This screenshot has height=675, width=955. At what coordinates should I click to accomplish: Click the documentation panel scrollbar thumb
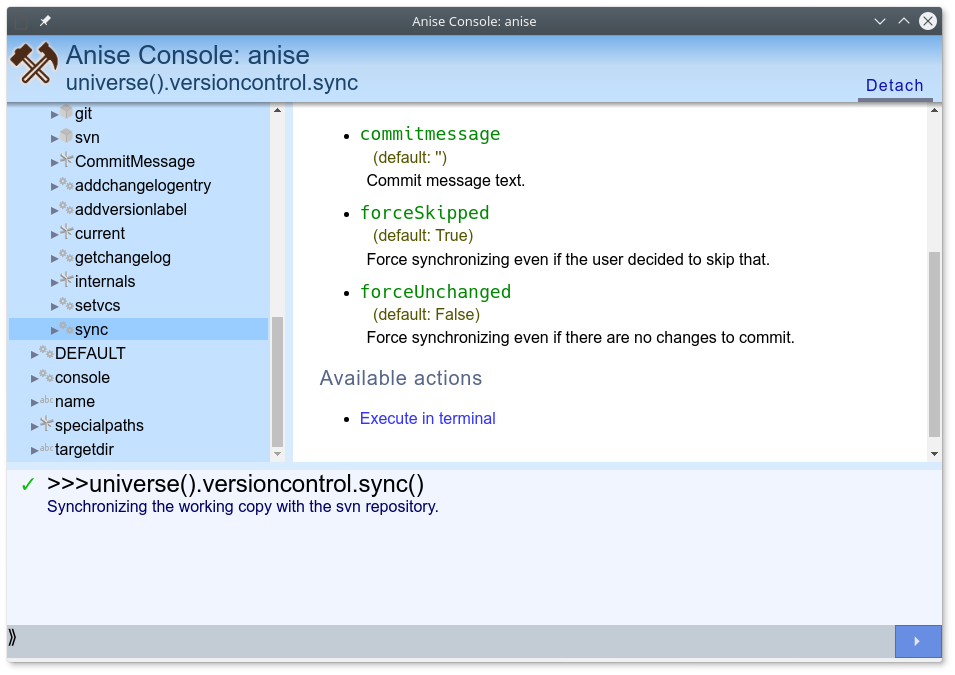pyautogui.click(x=934, y=344)
